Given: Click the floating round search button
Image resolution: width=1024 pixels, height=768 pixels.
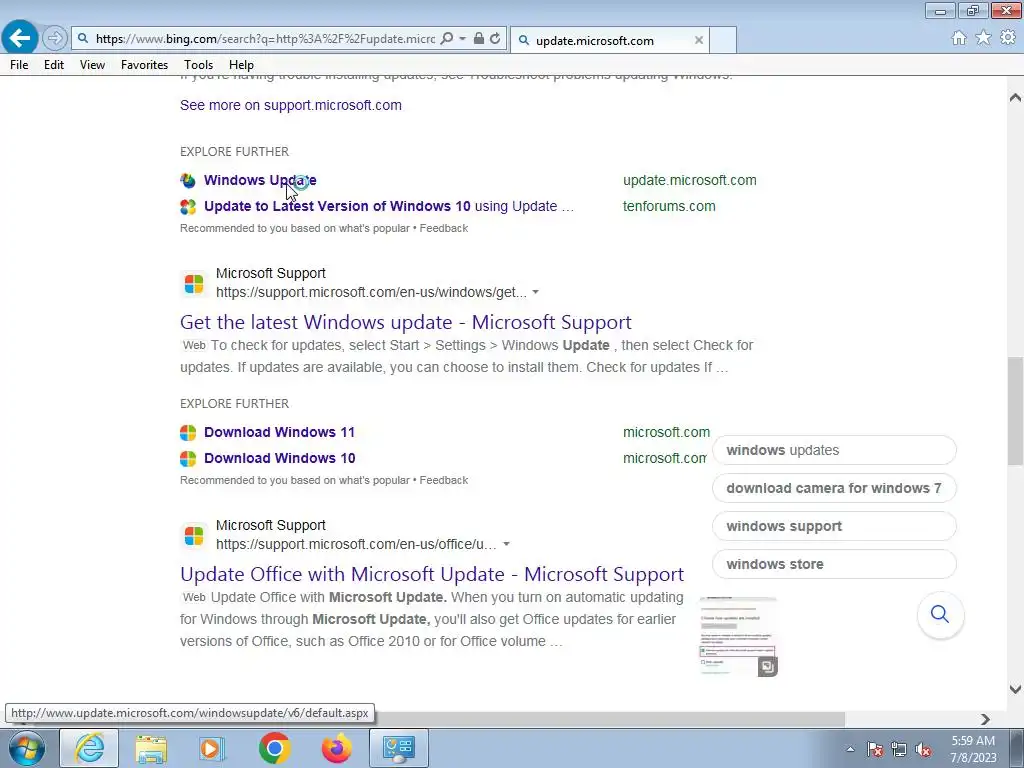Looking at the screenshot, I should (940, 614).
